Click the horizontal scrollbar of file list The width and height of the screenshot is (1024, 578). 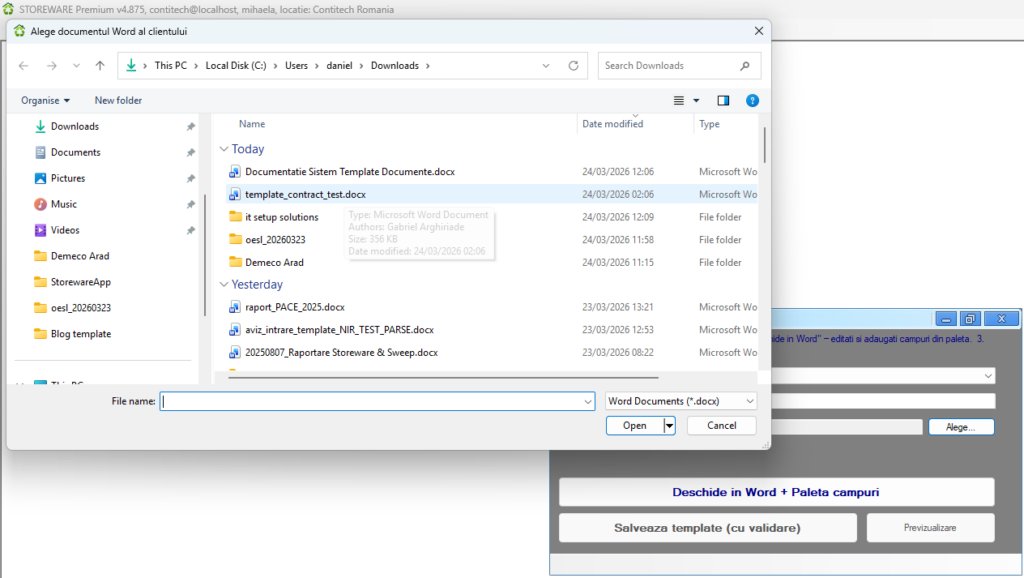(x=443, y=377)
